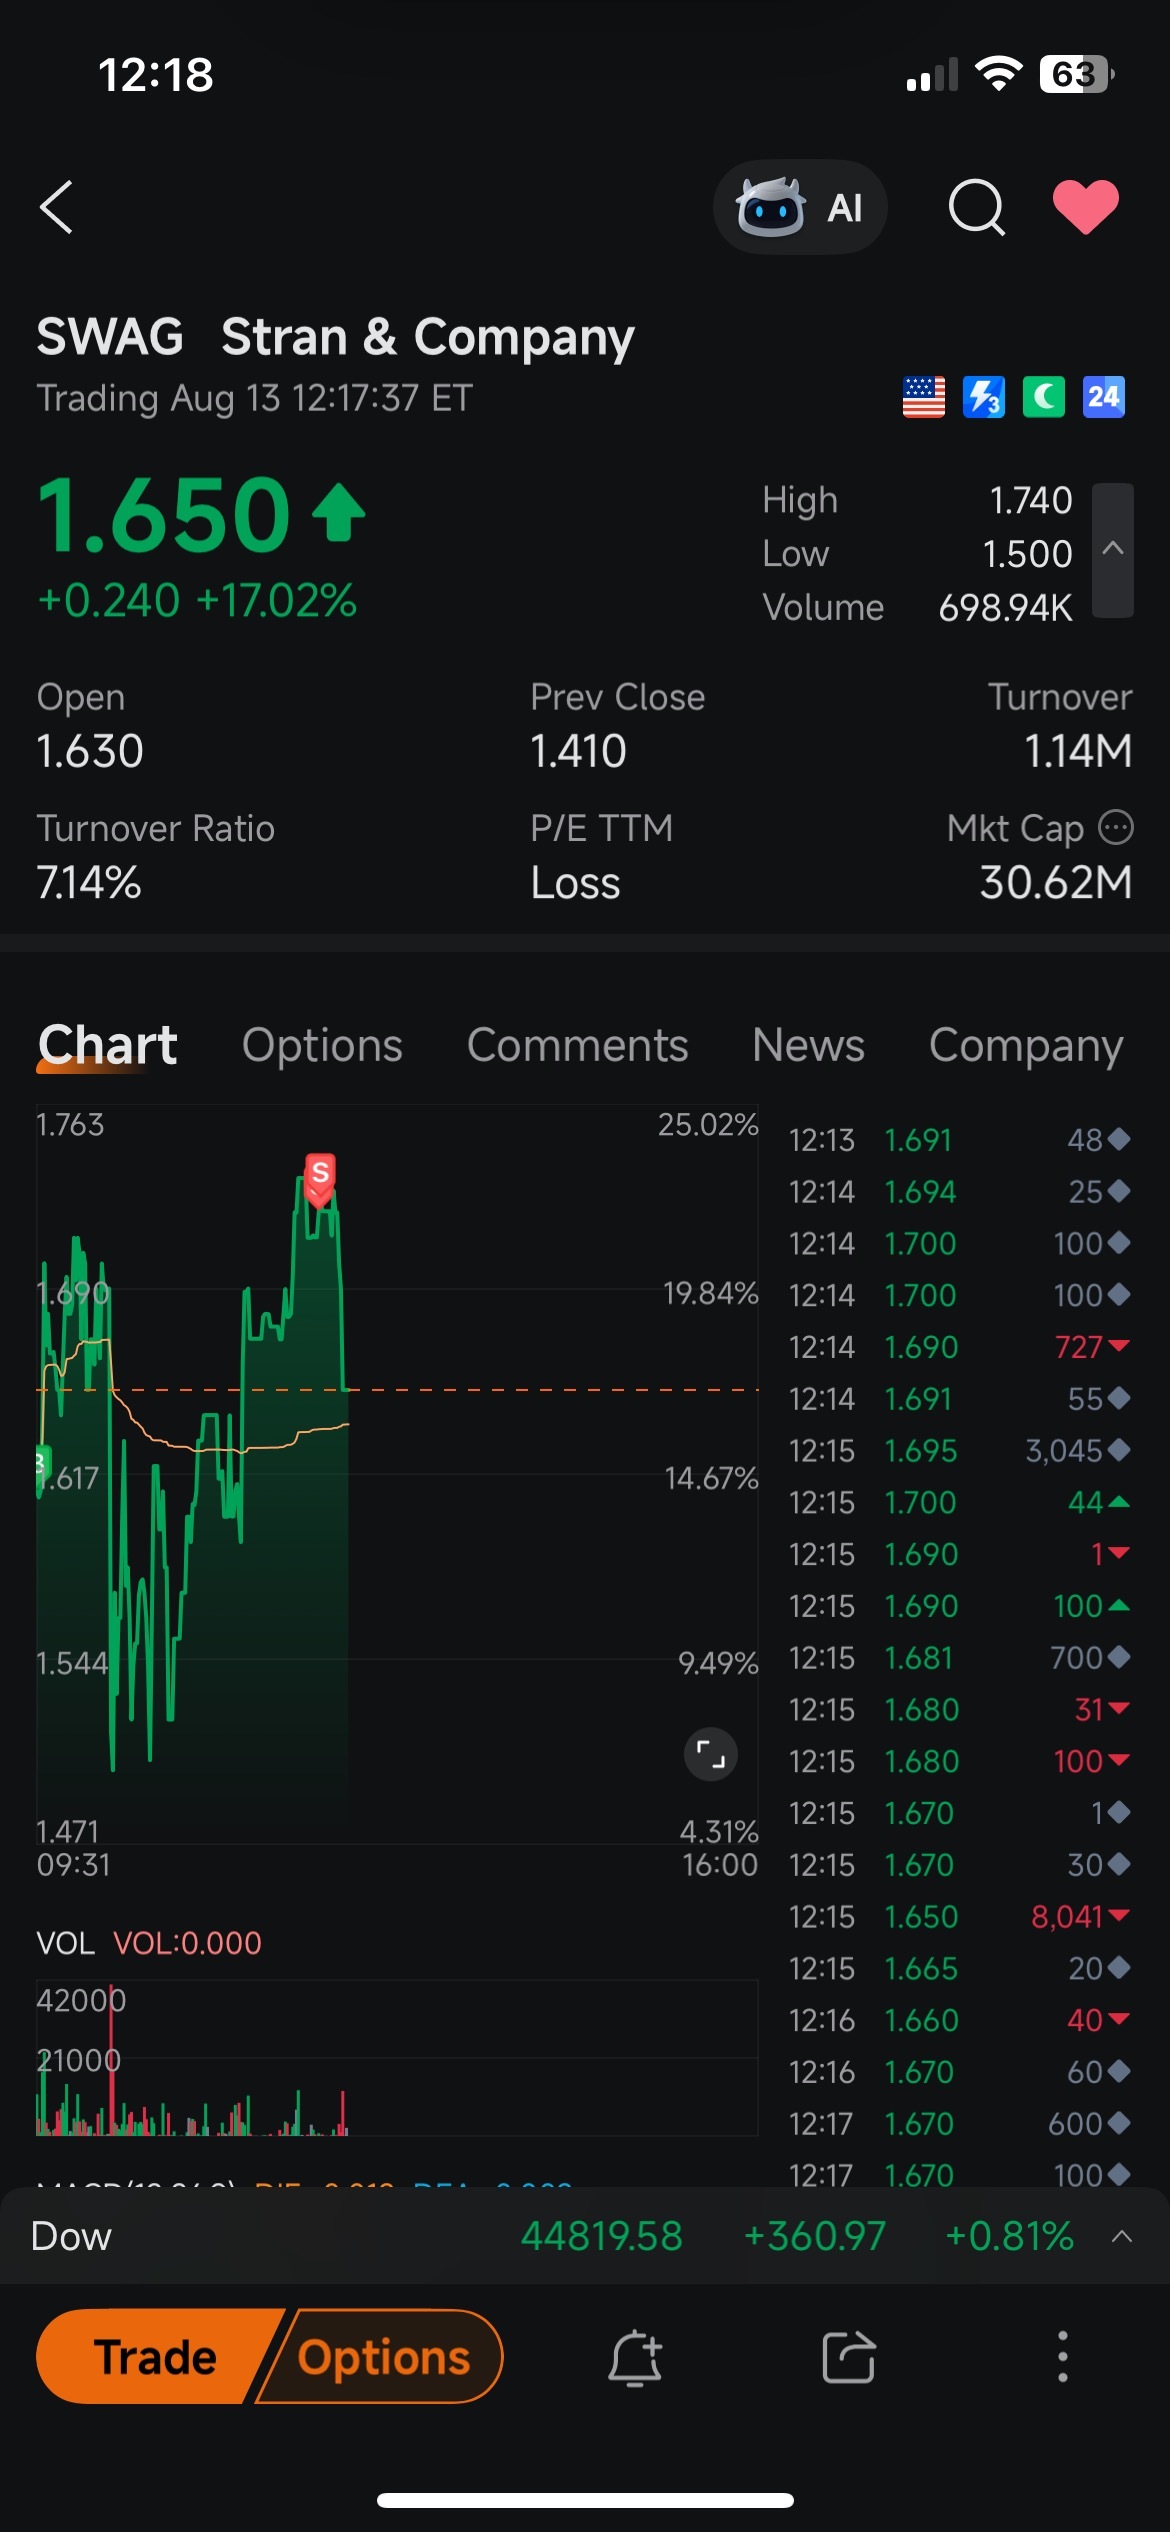Open Mkt Cap more-info icon
The image size is (1170, 2532).
[1116, 827]
